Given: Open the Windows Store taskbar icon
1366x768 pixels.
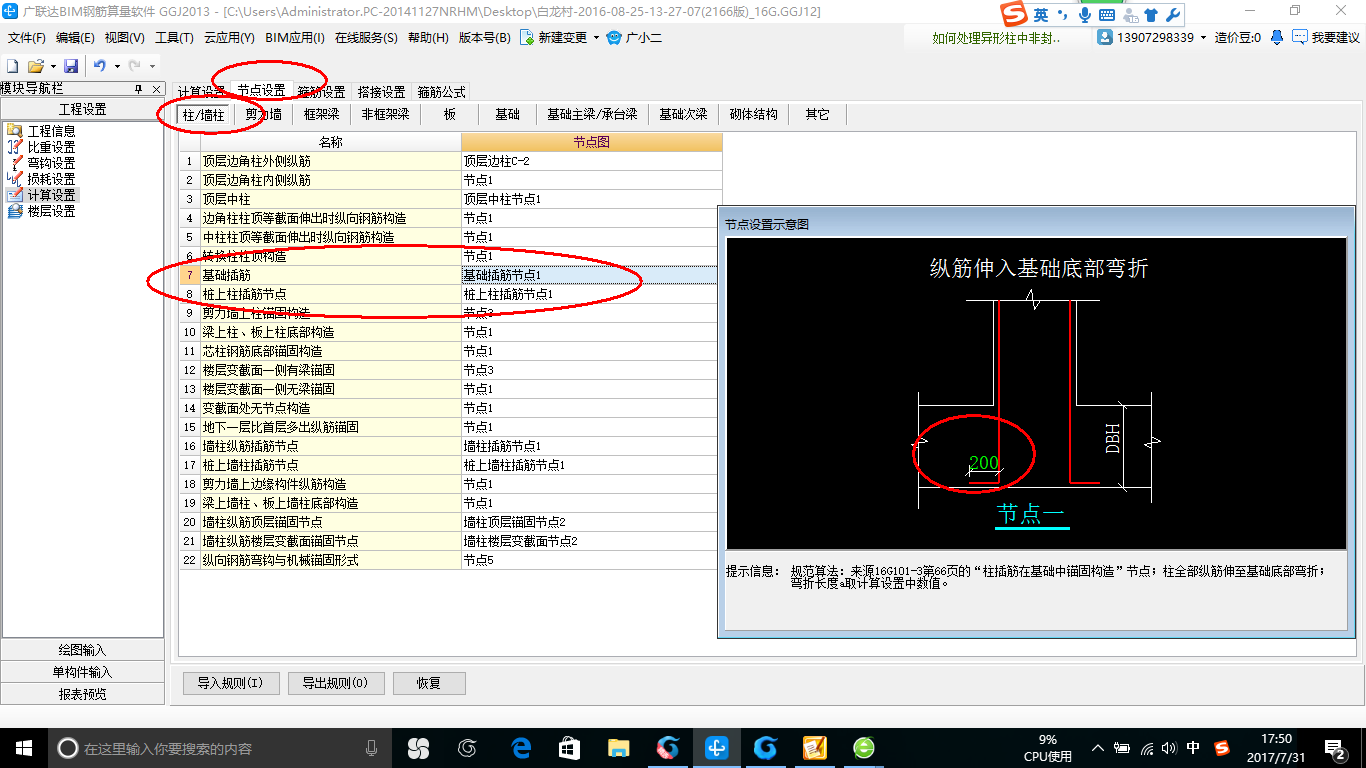Looking at the screenshot, I should click(569, 747).
